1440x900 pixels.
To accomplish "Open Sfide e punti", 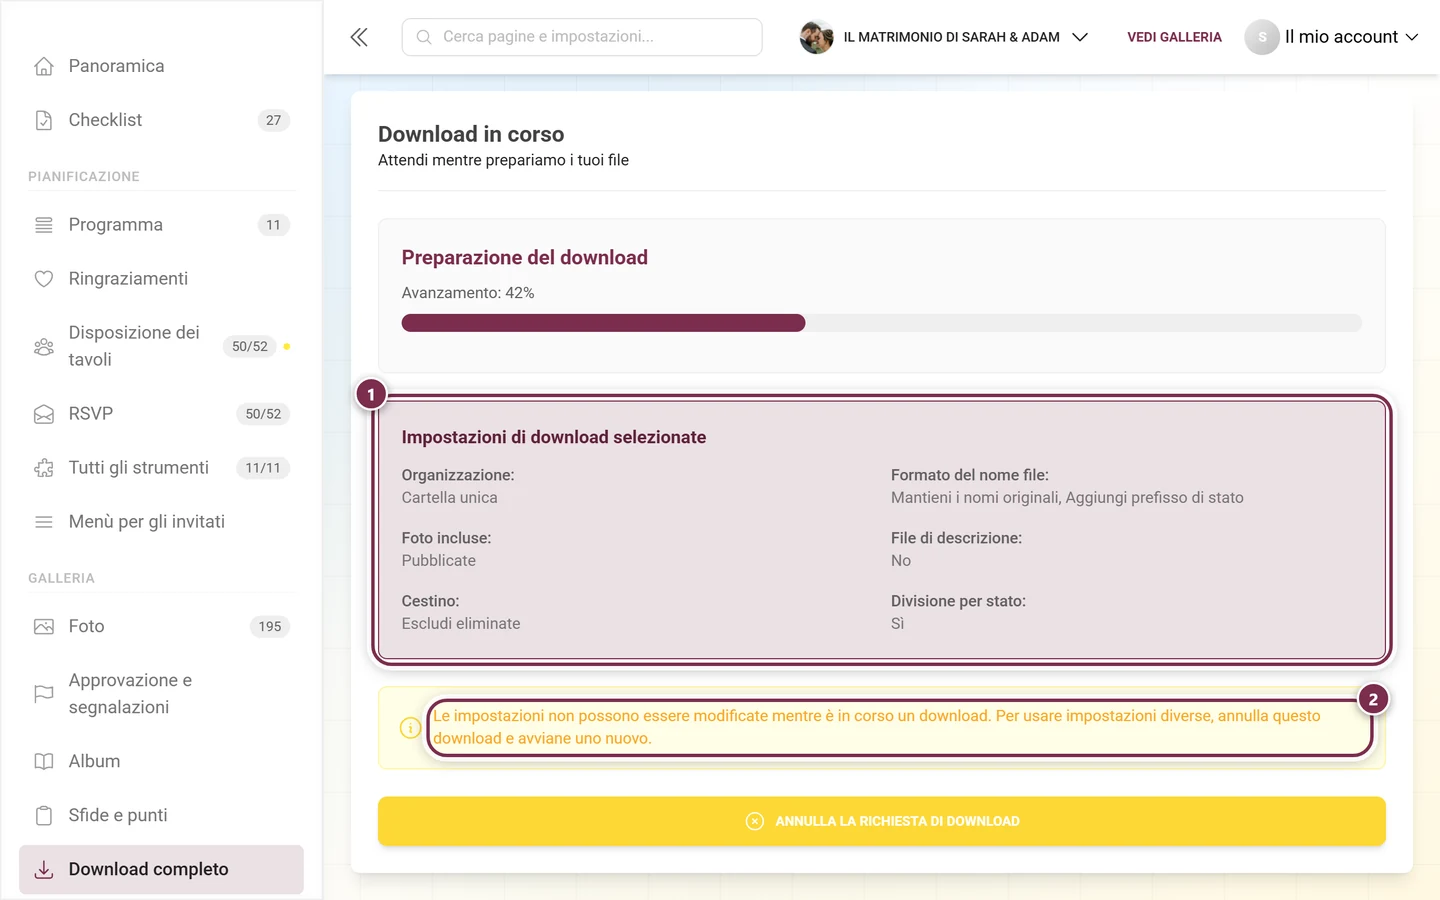I will [x=161, y=816].
